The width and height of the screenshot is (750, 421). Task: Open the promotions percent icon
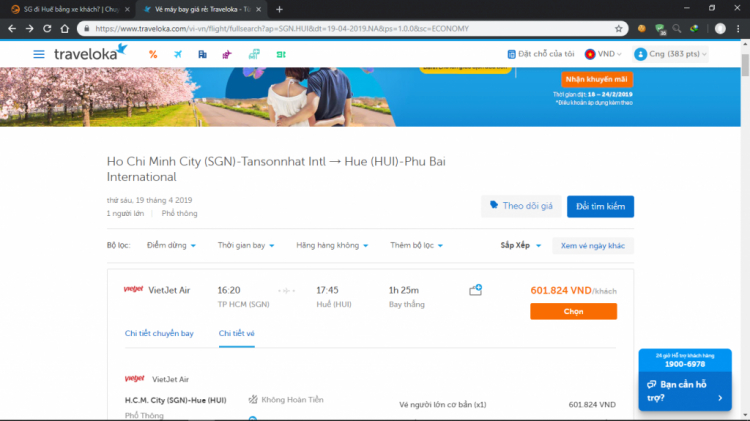coord(153,55)
